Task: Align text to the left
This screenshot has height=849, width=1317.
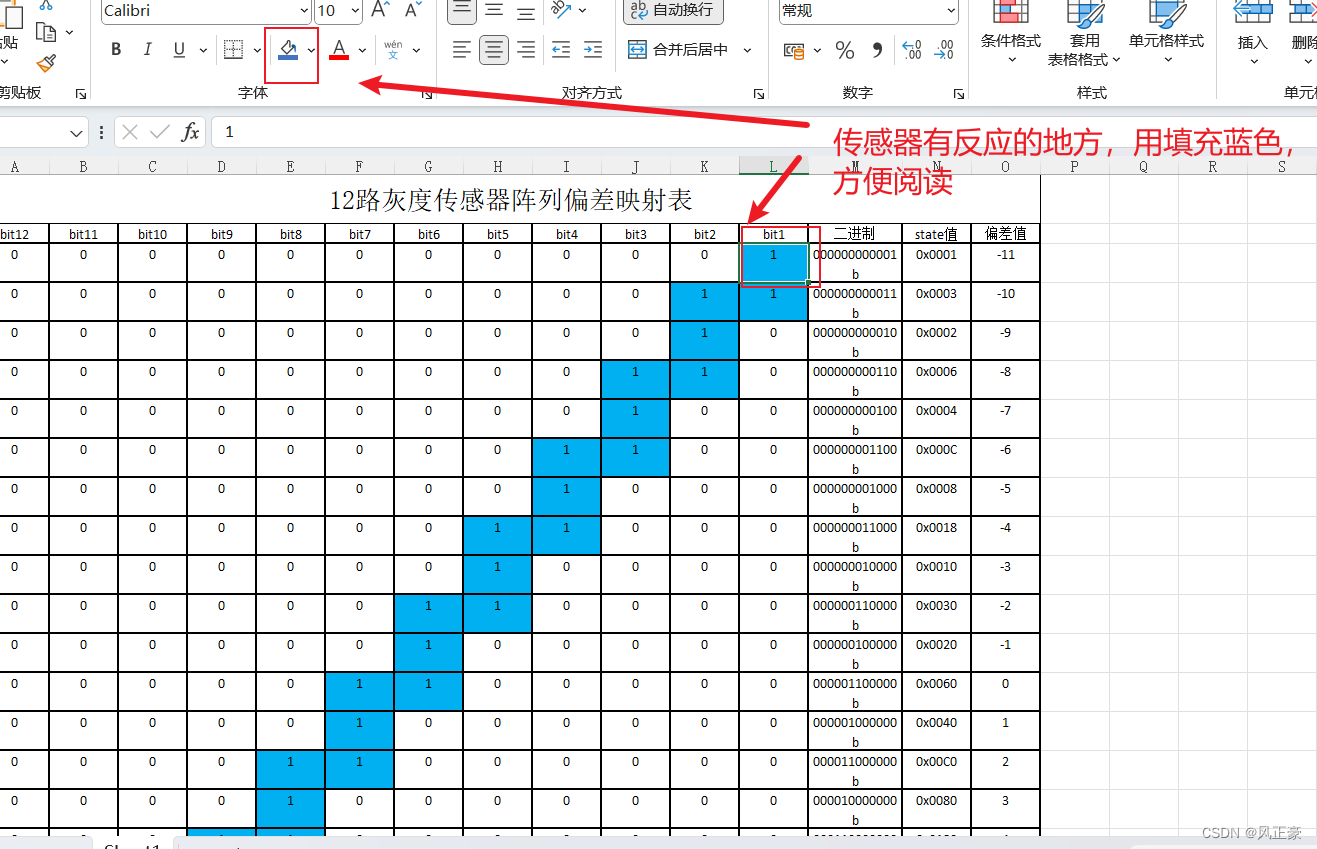Action: pyautogui.click(x=461, y=50)
